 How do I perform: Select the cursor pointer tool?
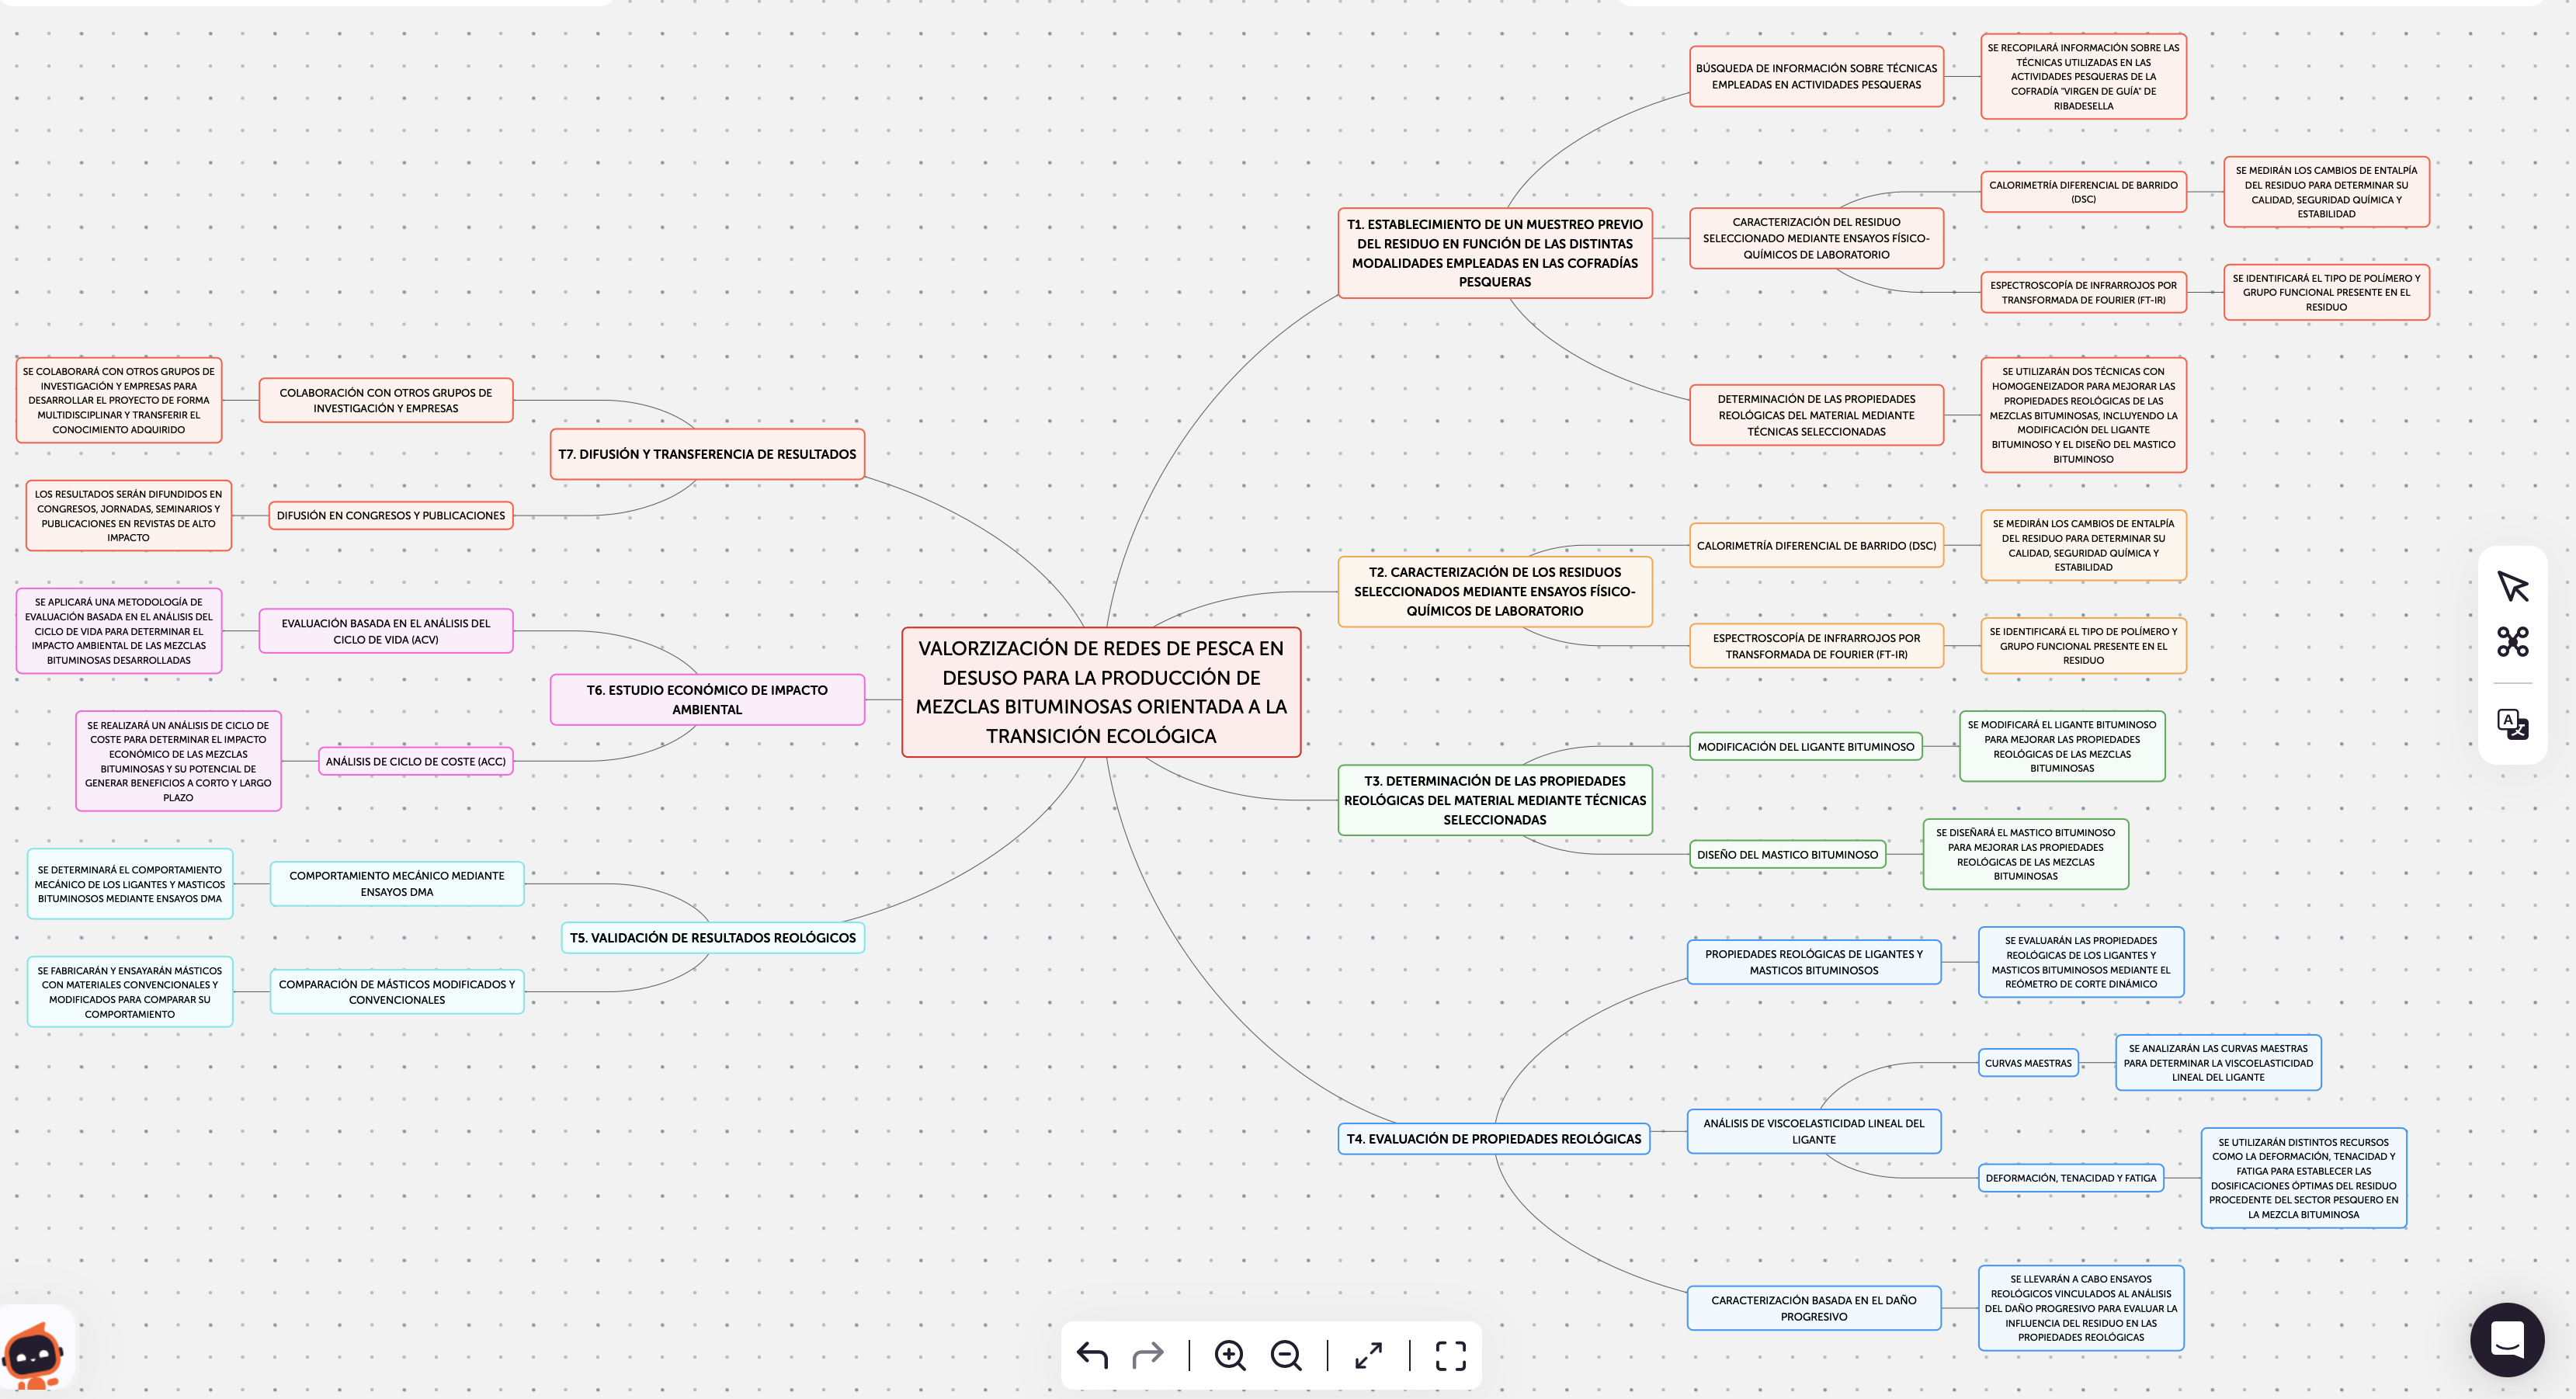pyautogui.click(x=2512, y=586)
